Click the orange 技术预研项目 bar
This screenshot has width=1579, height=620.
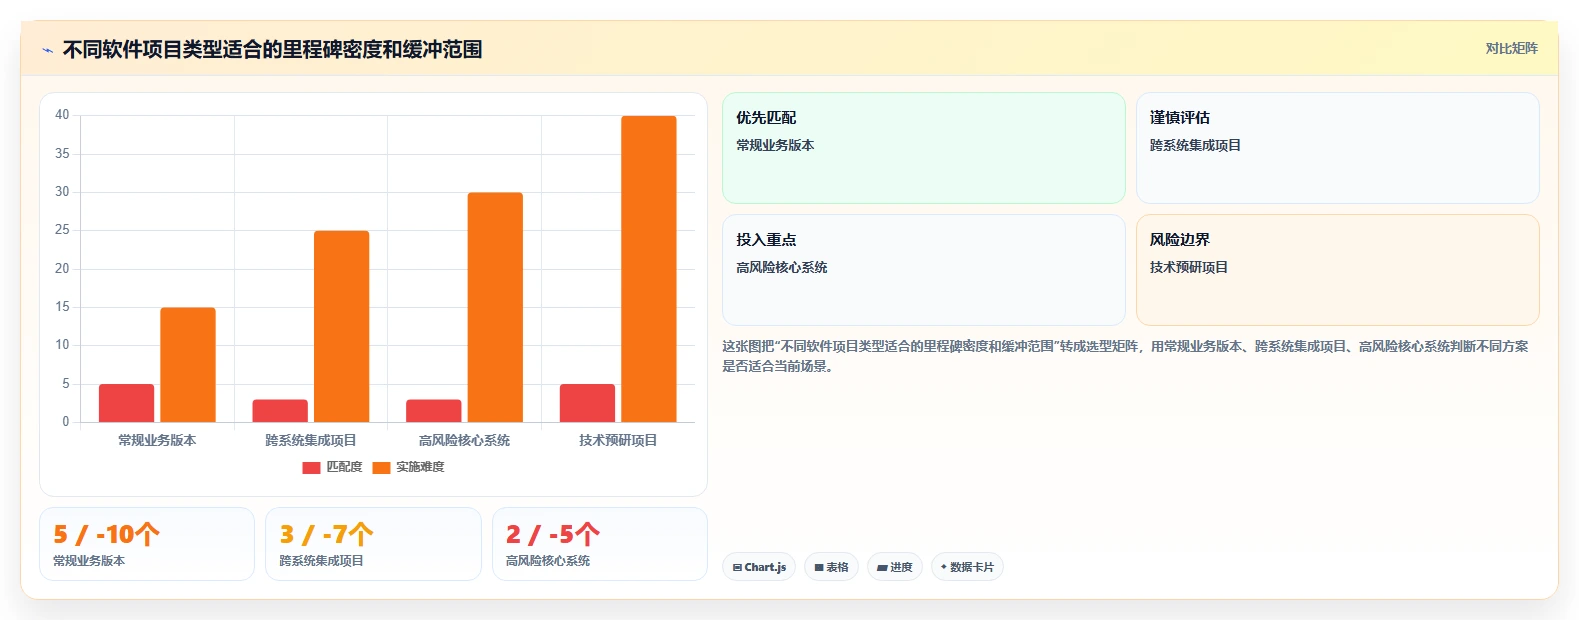click(x=649, y=269)
